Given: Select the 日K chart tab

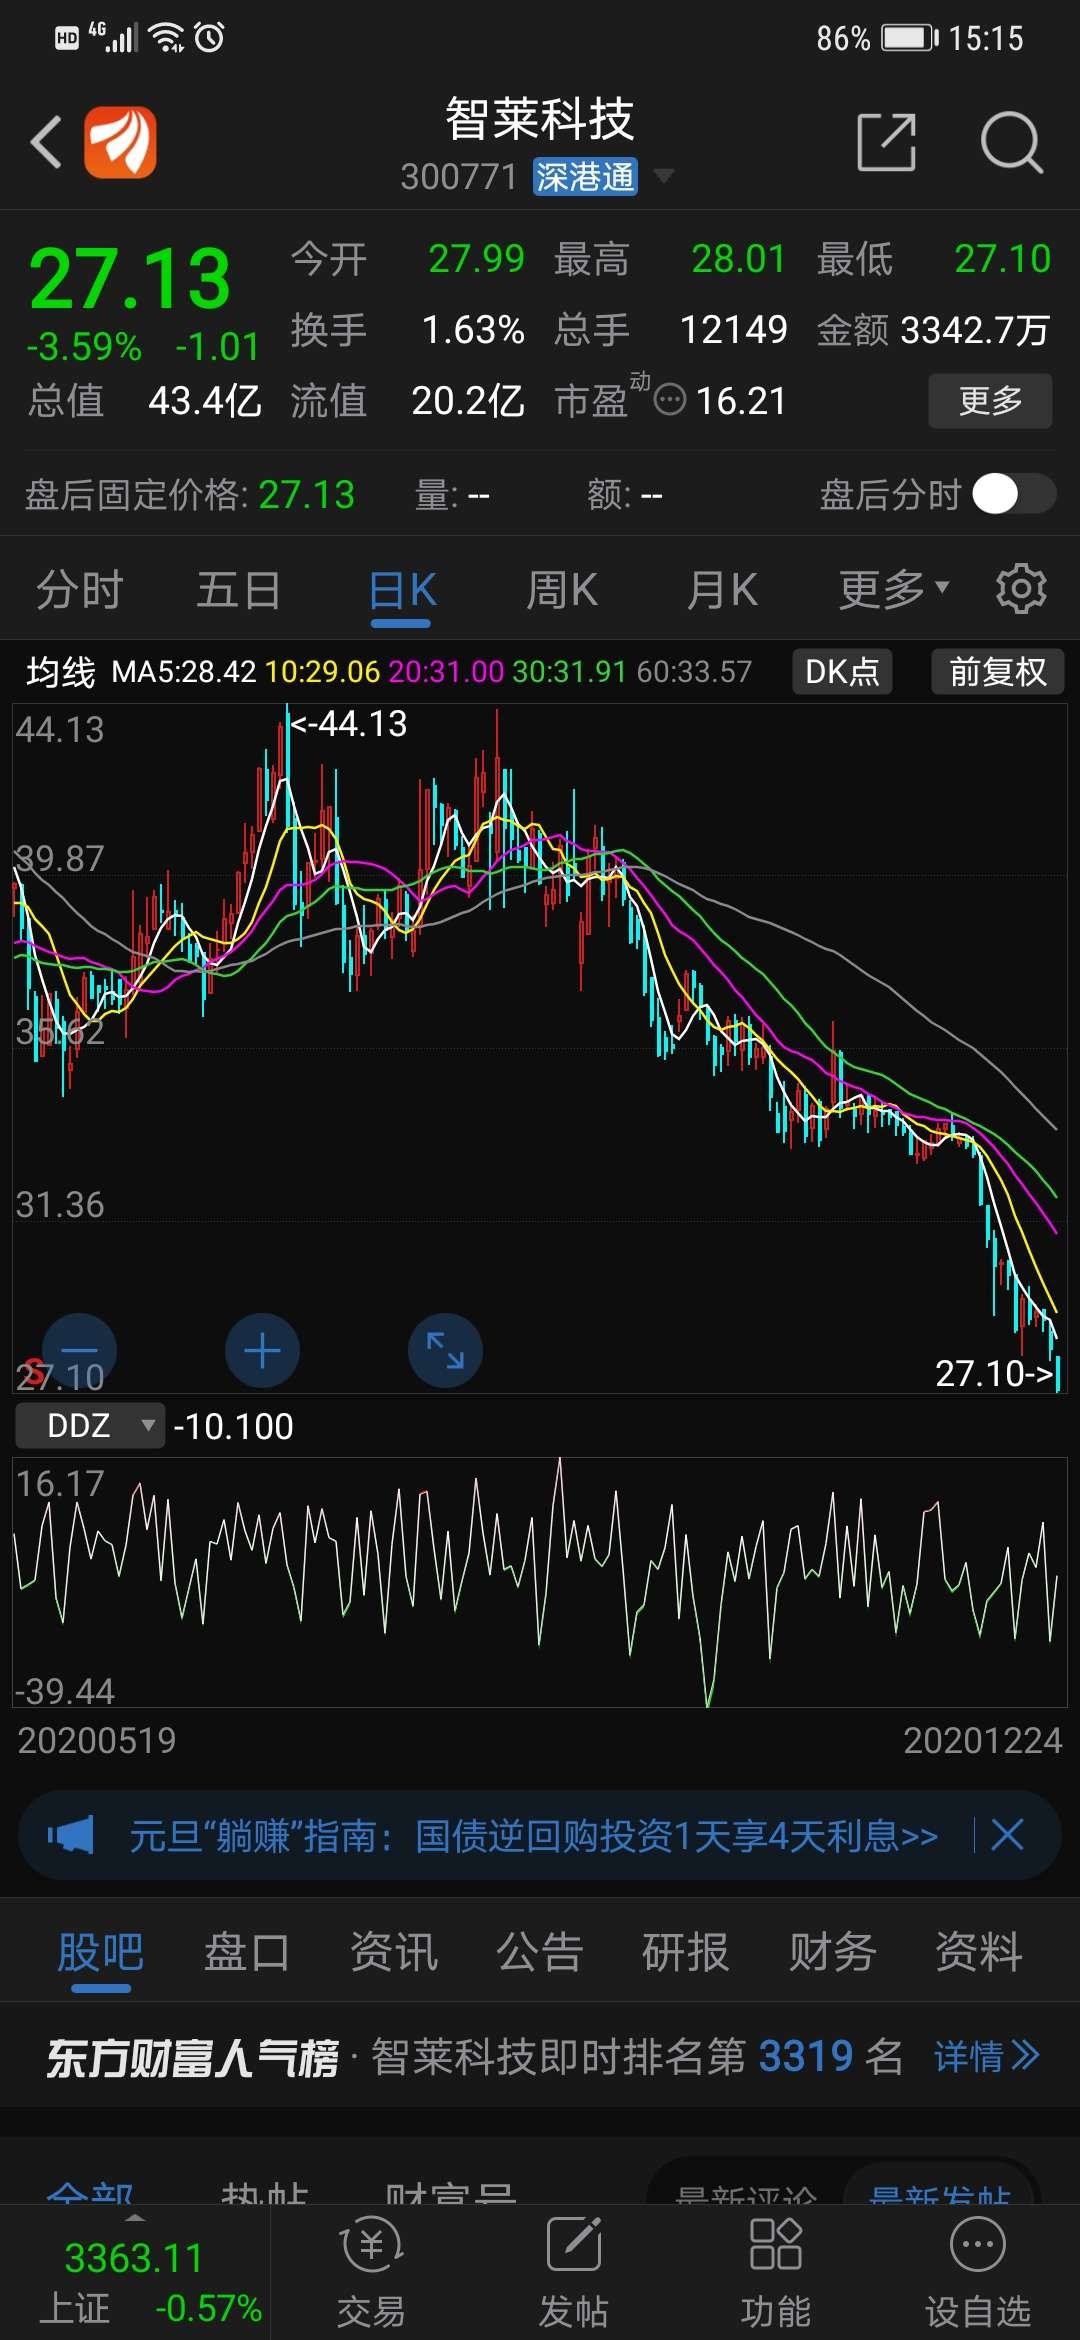Looking at the screenshot, I should coord(401,590).
